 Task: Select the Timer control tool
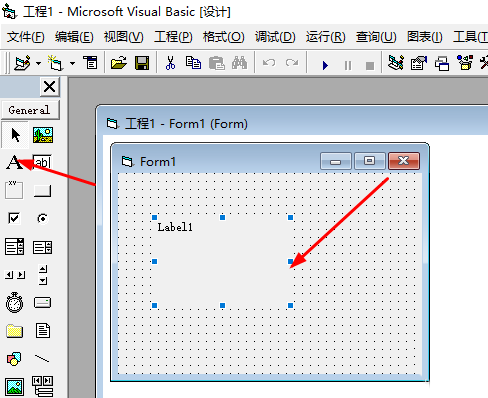point(15,302)
